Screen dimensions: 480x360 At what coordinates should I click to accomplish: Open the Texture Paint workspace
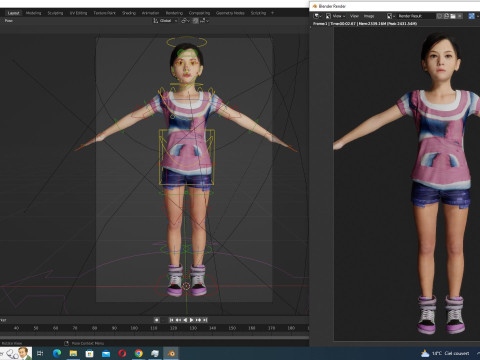pos(104,13)
